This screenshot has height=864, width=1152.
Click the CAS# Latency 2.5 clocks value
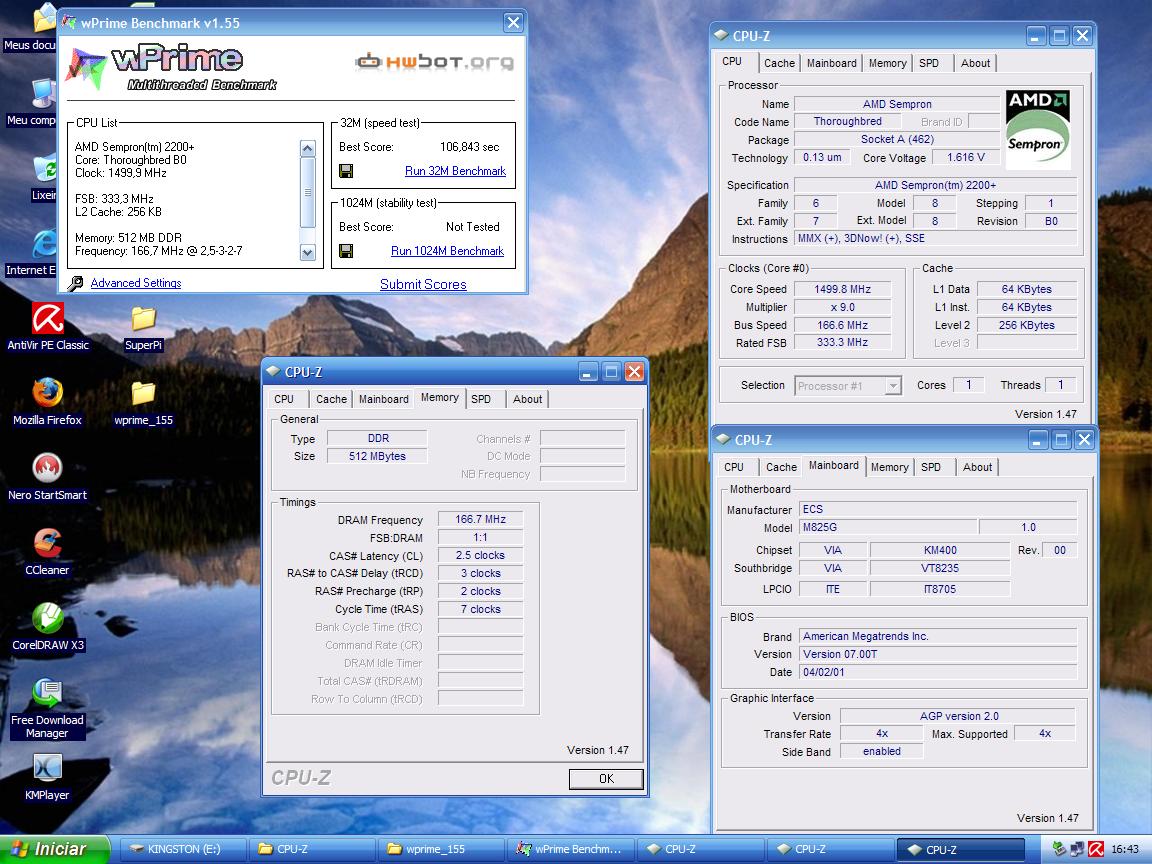(x=480, y=555)
